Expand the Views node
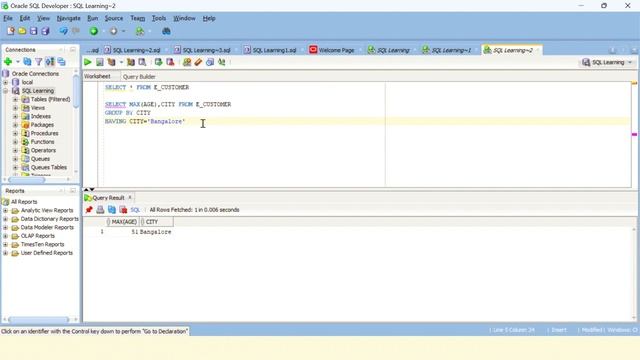This screenshot has height=360, width=640. click(x=16, y=108)
